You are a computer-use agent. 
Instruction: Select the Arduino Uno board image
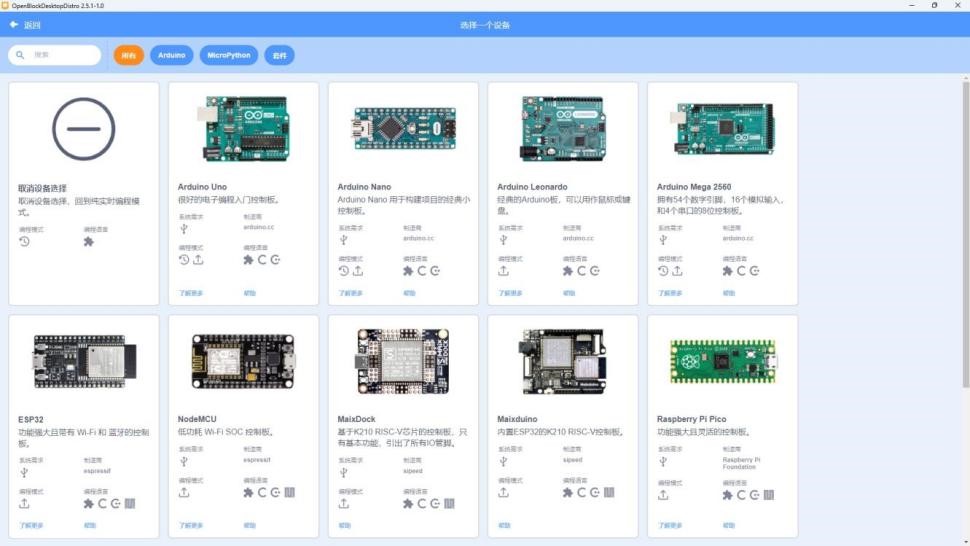click(244, 129)
